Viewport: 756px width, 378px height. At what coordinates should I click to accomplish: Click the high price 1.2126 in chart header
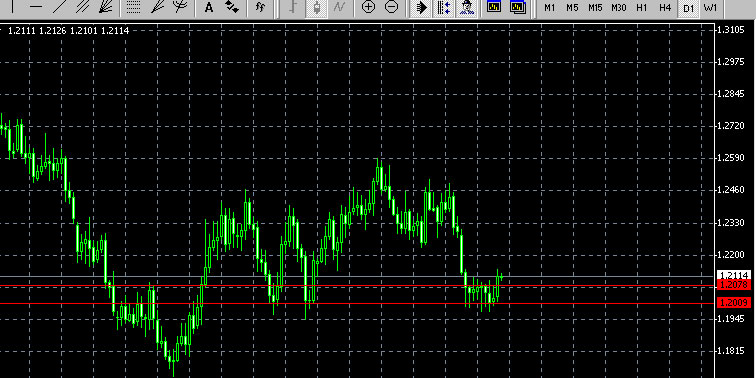coord(53,31)
